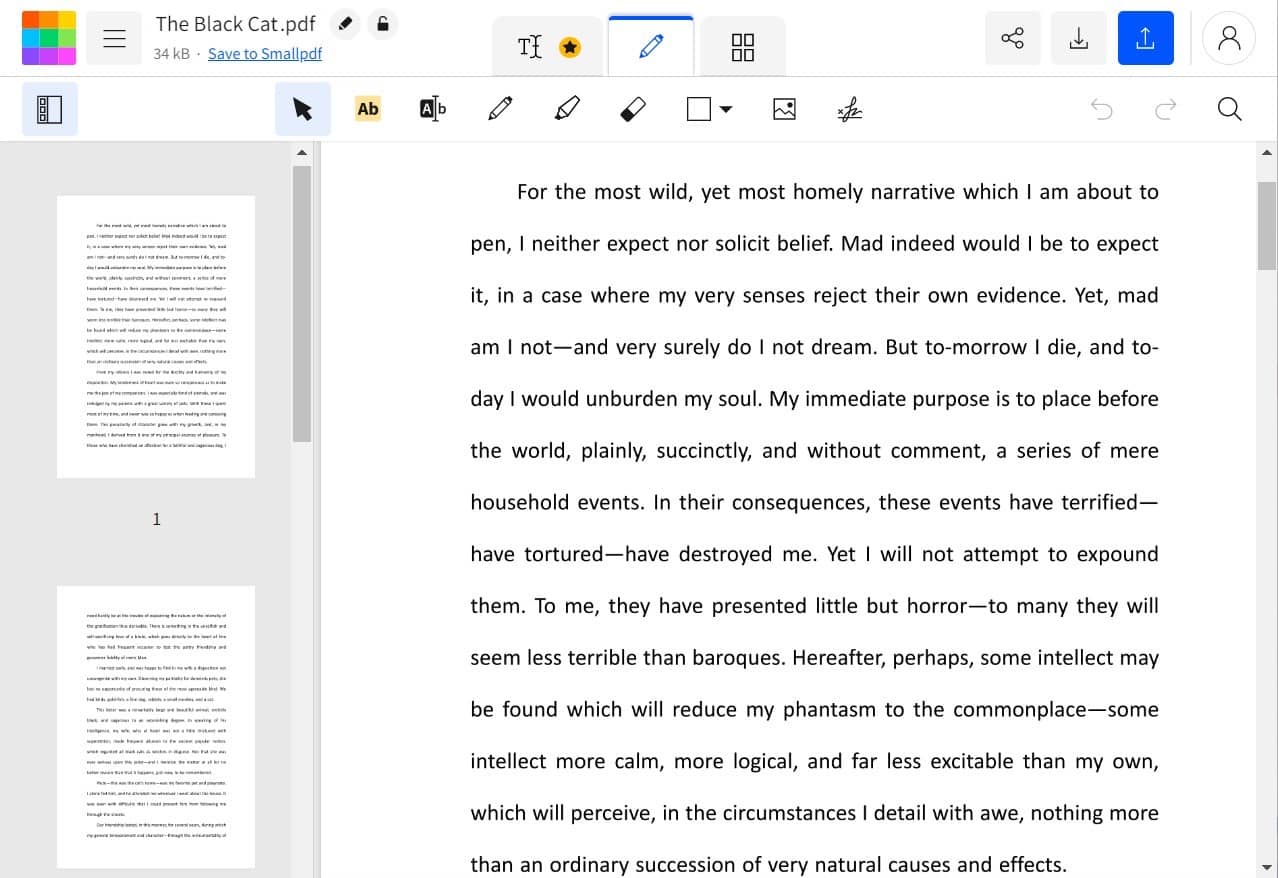Toggle the page thumbnails sidebar
1278x878 pixels.
tap(50, 109)
